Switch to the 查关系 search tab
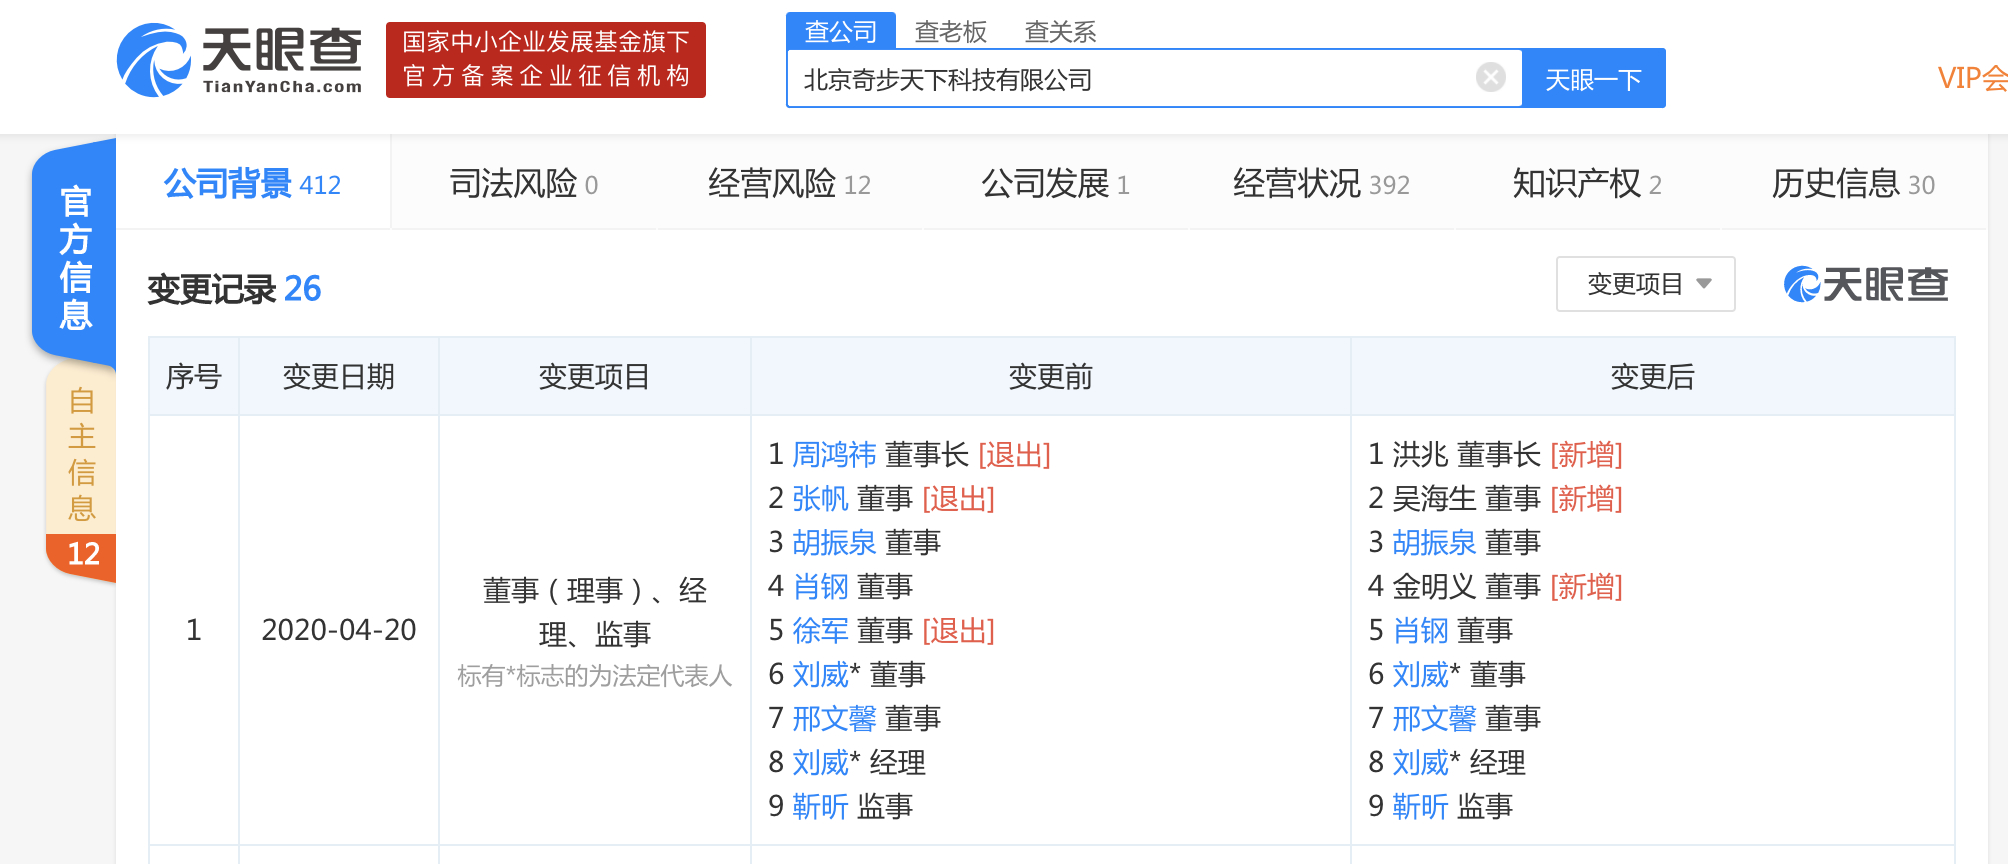2008x864 pixels. click(1060, 32)
